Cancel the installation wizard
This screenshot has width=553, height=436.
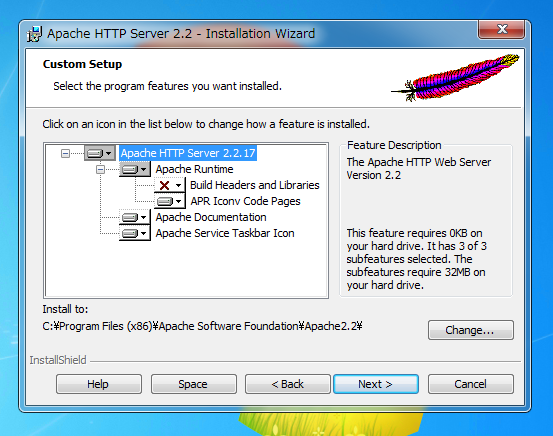471,384
